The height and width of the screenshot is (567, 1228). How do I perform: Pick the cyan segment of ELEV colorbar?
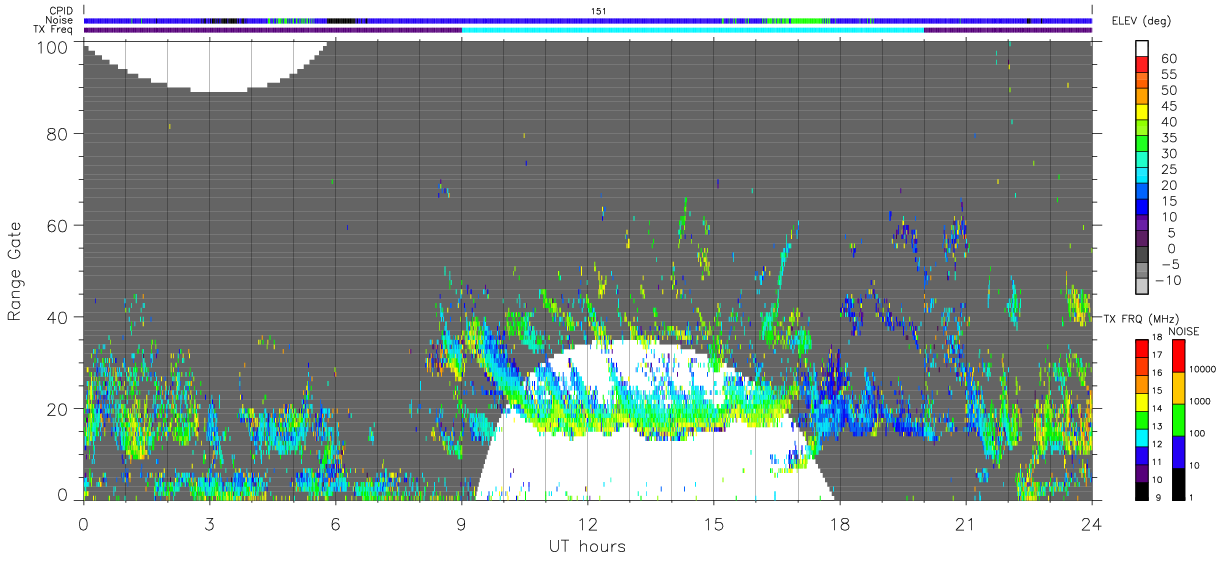[x=1142, y=177]
